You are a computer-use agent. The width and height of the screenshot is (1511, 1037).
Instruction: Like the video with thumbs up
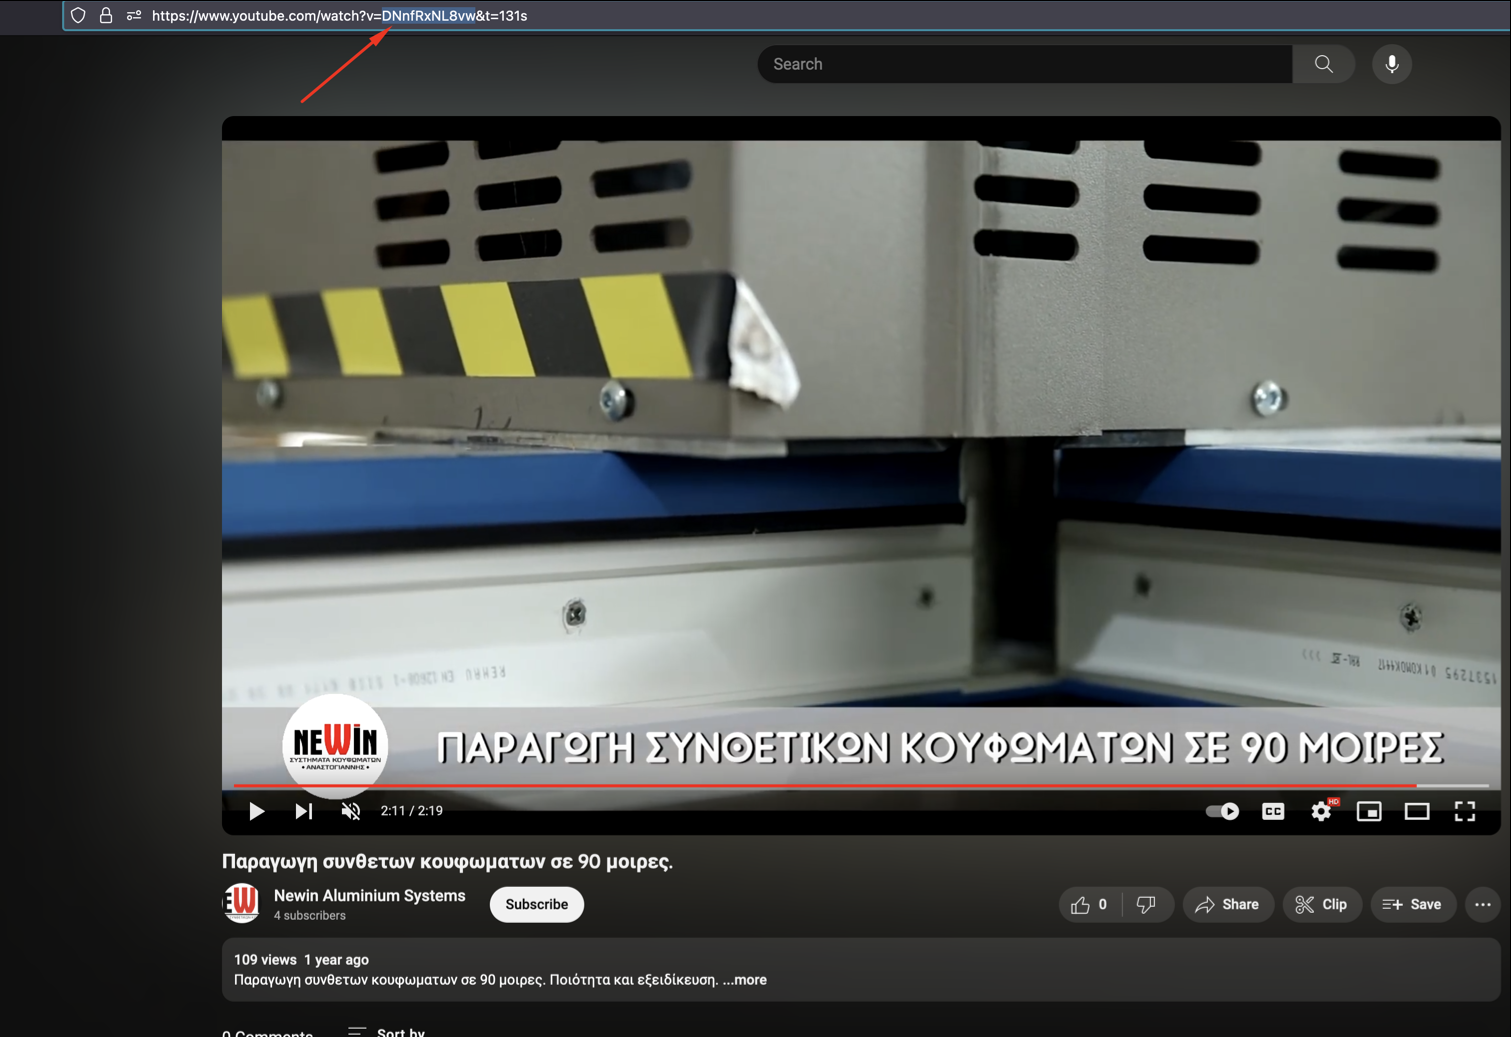[x=1090, y=904]
